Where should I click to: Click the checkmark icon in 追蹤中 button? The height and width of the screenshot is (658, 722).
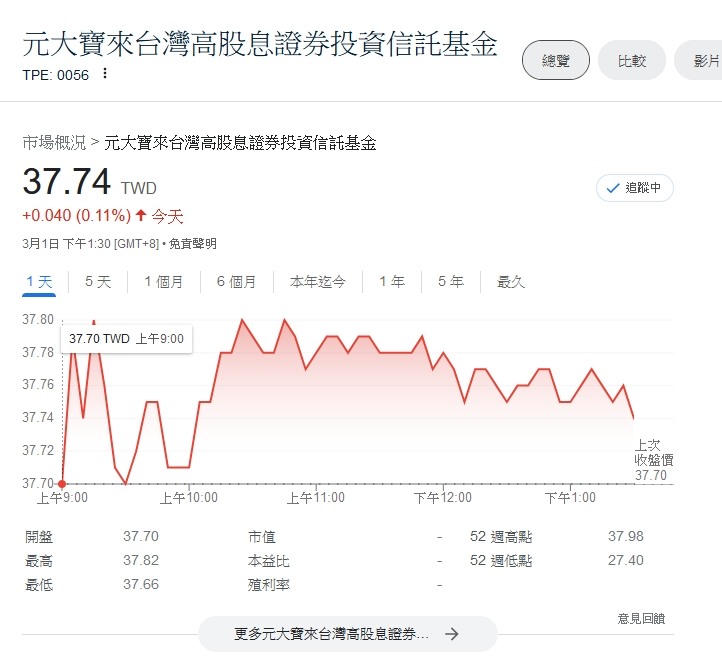click(612, 188)
